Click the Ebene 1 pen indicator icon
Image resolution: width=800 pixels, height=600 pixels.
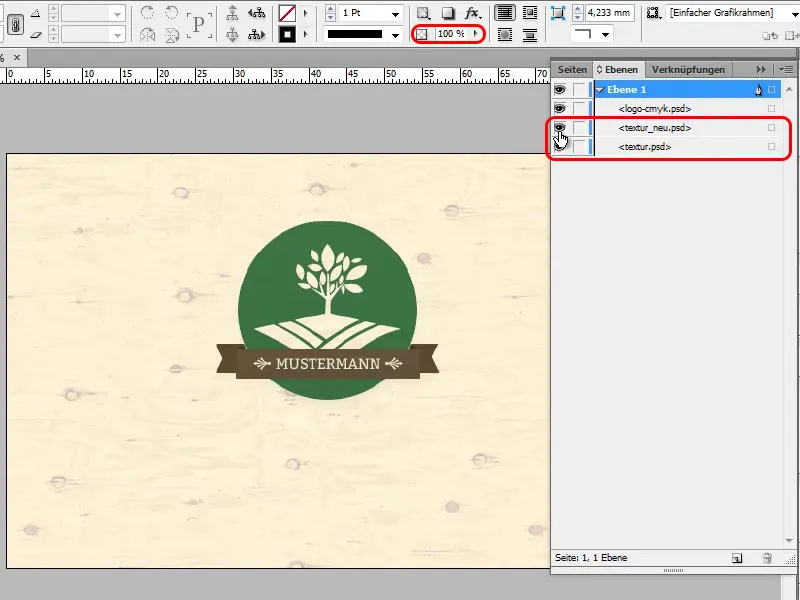pos(758,90)
